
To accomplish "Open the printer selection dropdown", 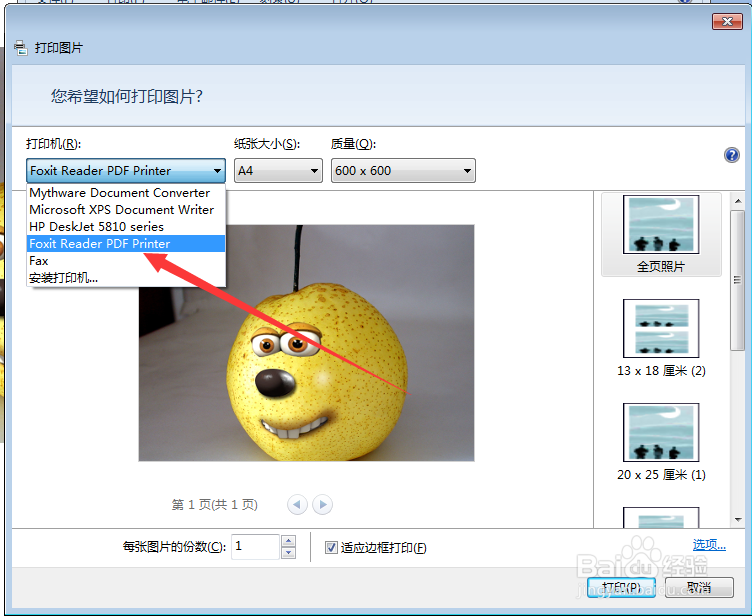I will (x=126, y=171).
